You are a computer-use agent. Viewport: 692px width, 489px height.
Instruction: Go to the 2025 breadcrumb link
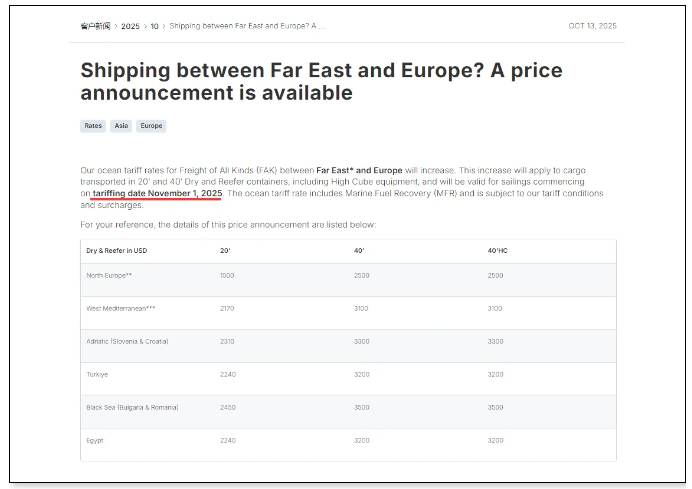coord(130,26)
